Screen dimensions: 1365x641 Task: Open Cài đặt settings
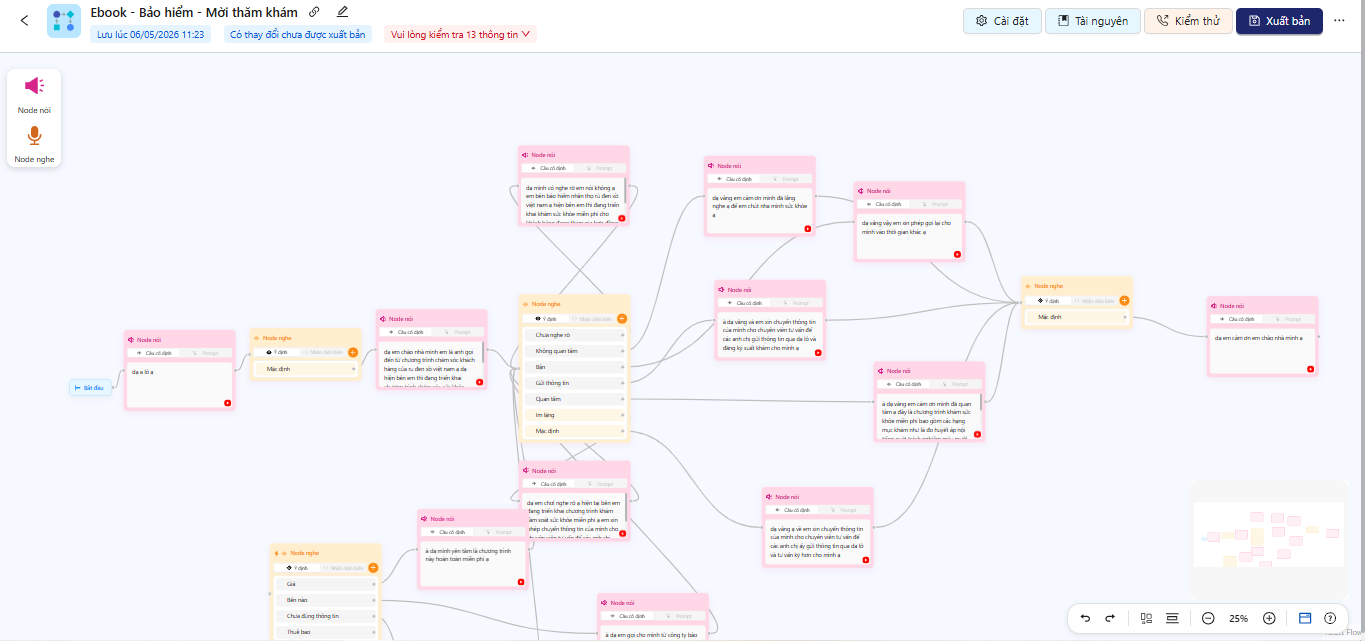pos(1002,21)
